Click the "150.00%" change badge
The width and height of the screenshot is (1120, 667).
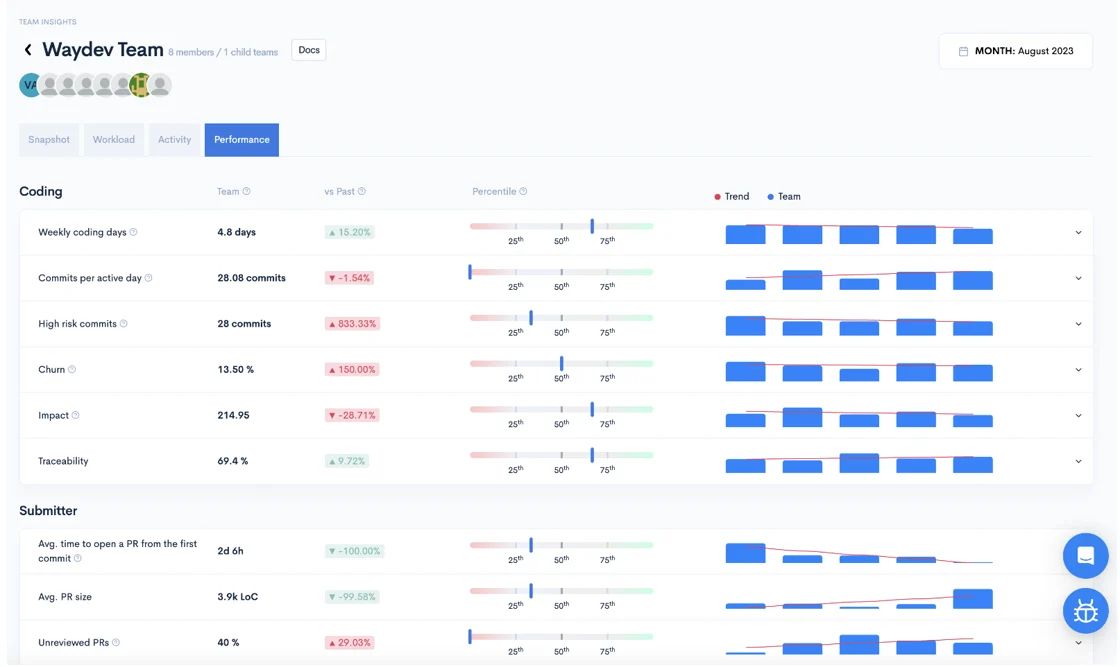click(x=352, y=369)
